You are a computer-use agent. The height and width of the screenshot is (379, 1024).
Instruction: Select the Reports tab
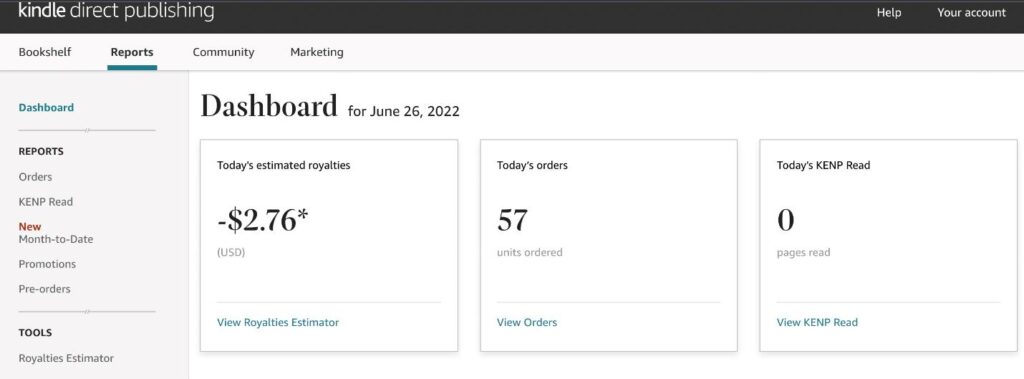click(x=132, y=52)
